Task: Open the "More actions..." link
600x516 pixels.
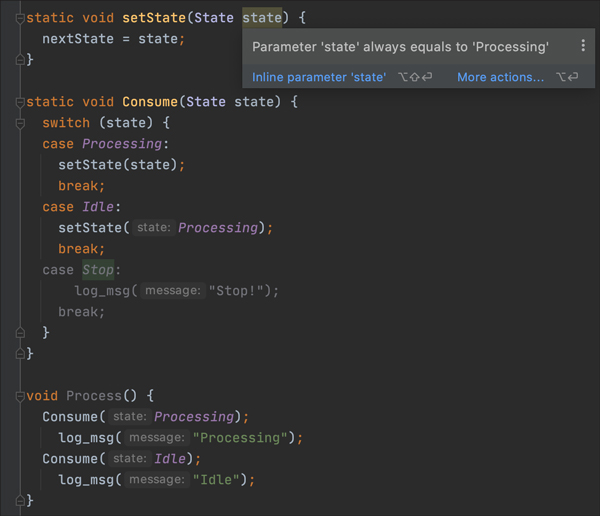Action: pos(500,77)
